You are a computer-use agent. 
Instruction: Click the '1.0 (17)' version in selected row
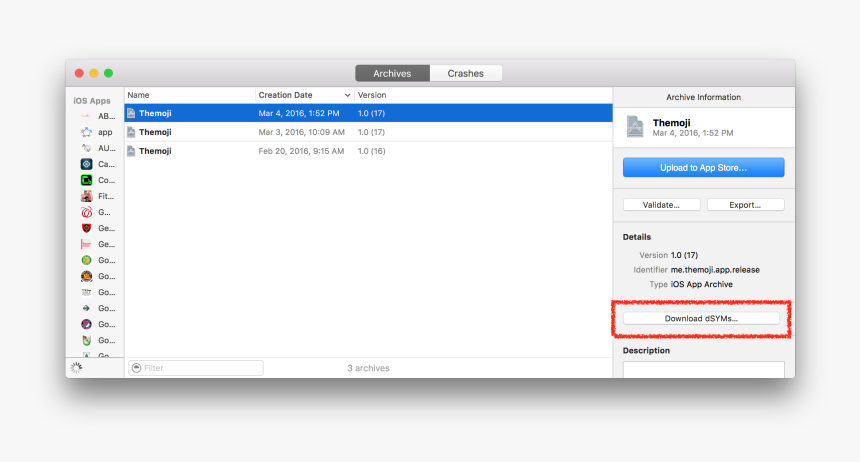pyautogui.click(x=371, y=113)
